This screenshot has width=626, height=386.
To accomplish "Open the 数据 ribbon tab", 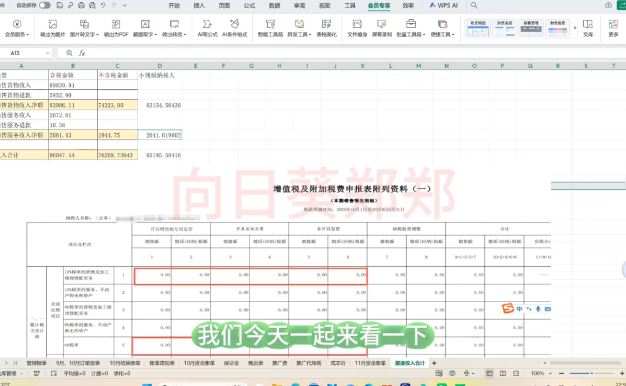I will [x=274, y=5].
